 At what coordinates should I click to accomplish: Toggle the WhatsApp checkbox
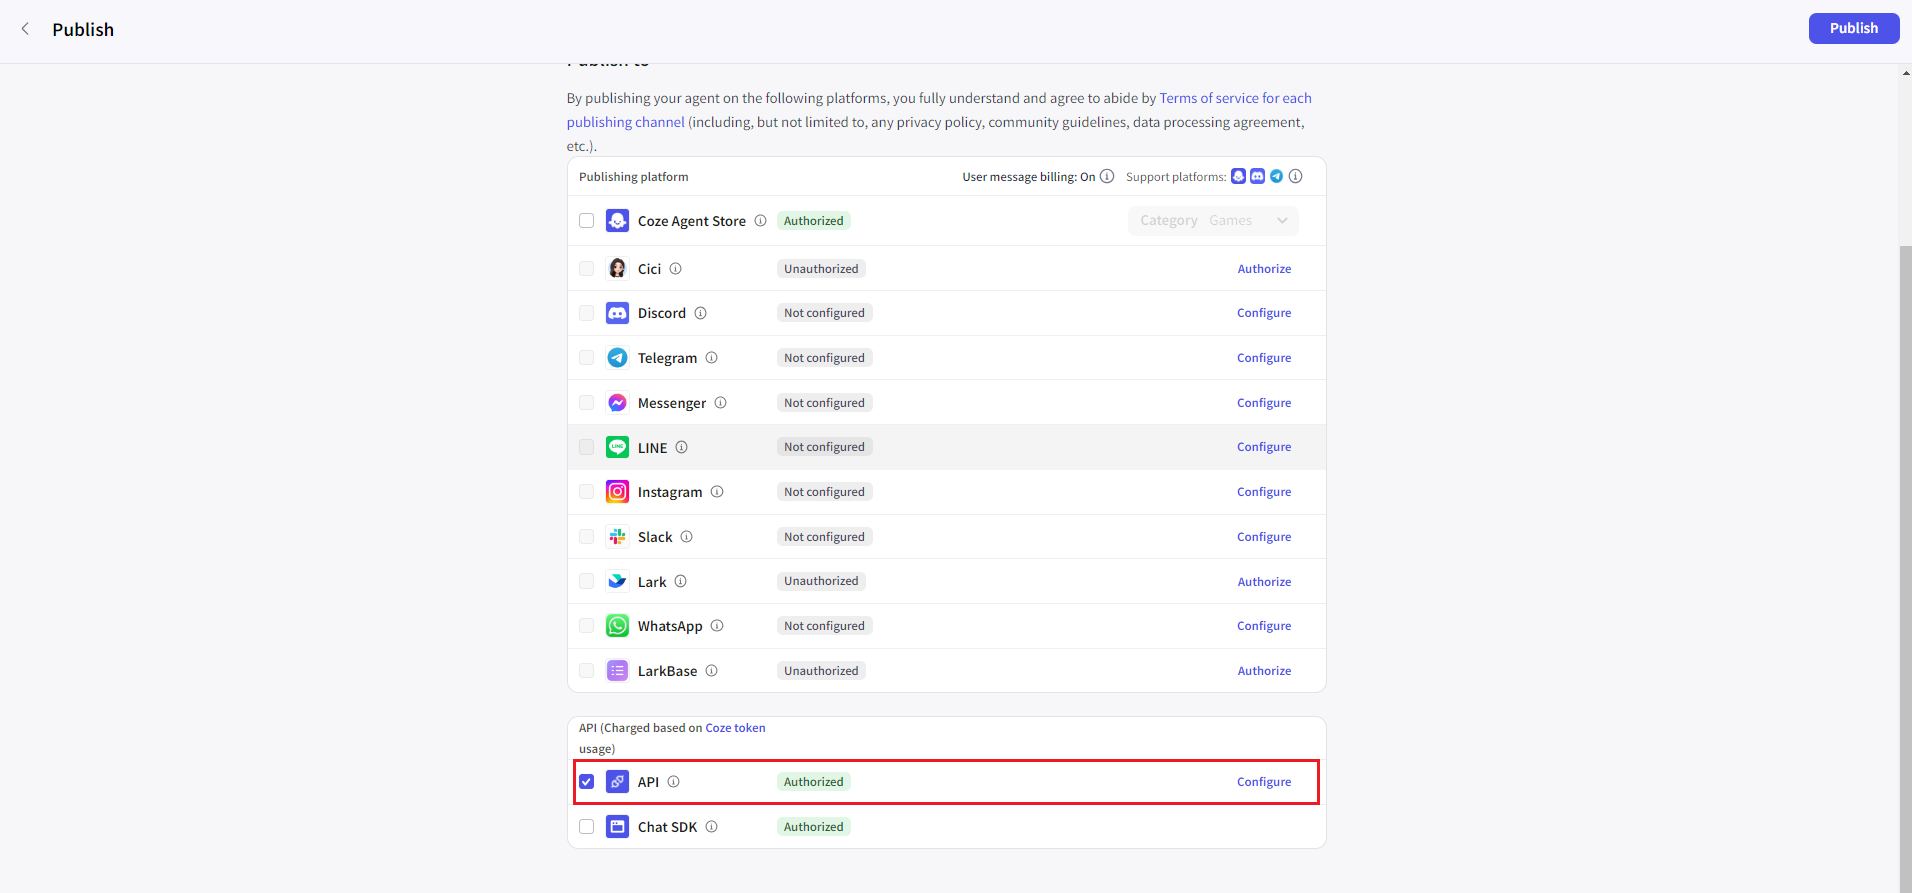click(587, 626)
